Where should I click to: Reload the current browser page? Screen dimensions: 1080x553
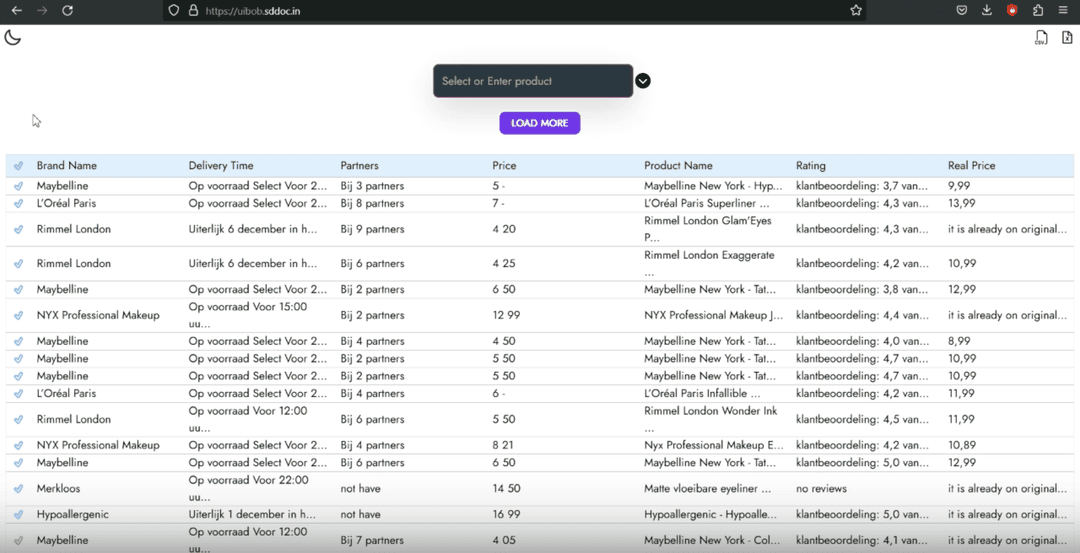coord(68,10)
